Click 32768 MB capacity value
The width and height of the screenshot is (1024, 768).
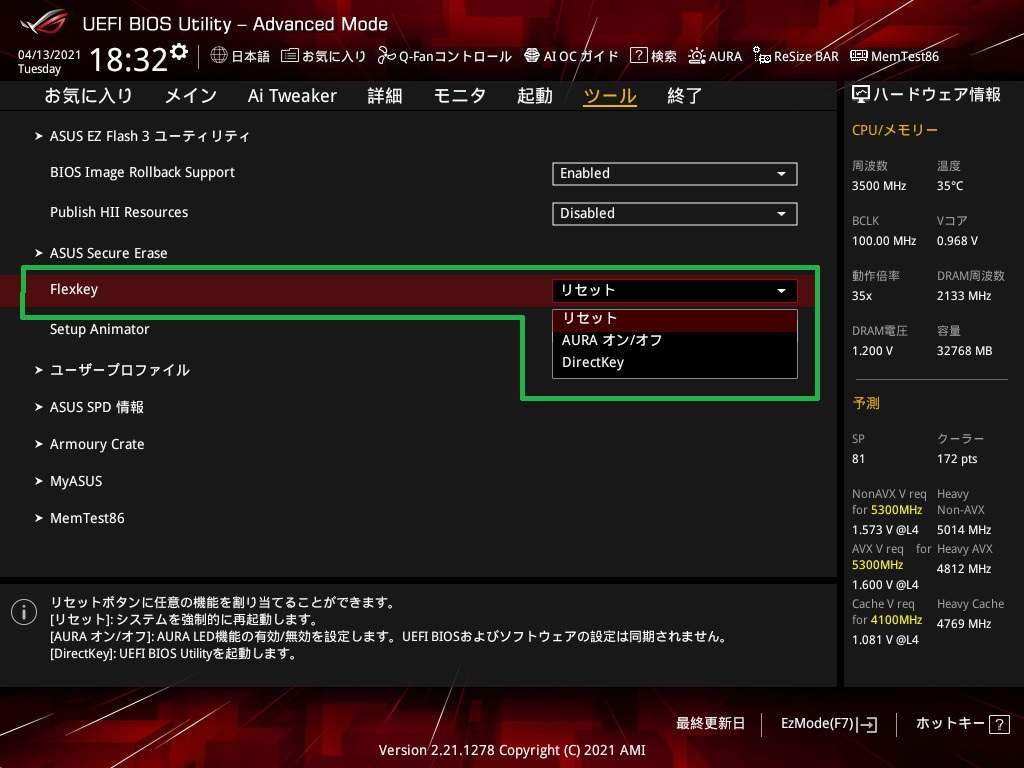pos(964,351)
